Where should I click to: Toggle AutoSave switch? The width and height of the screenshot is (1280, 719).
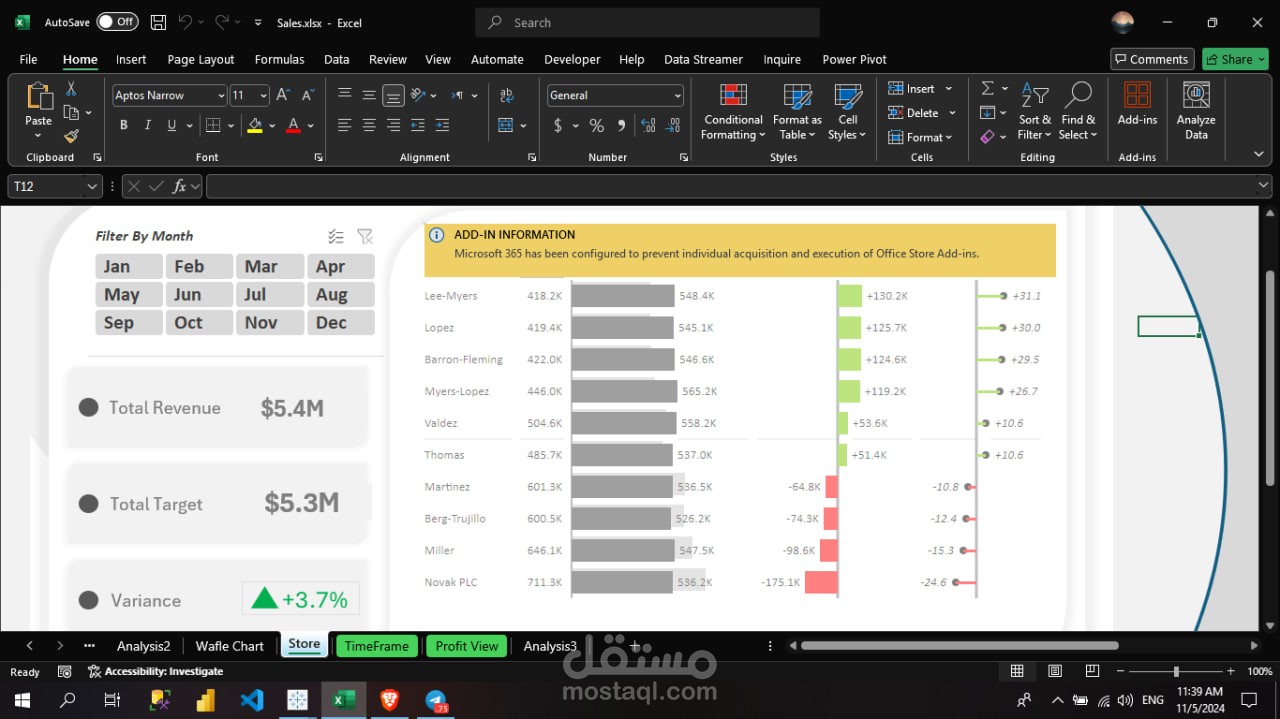coord(117,22)
